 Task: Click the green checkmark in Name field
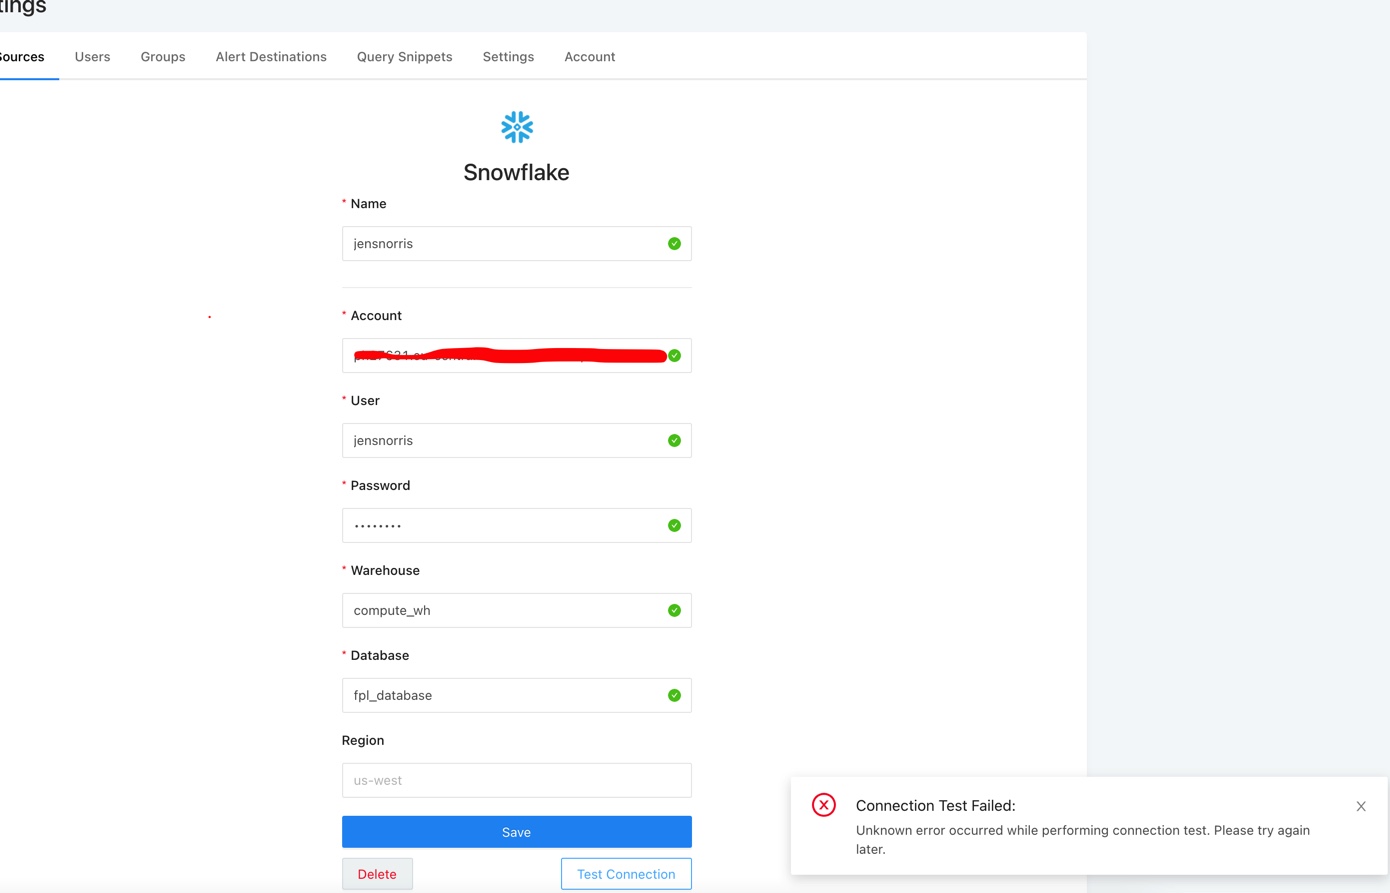point(674,244)
